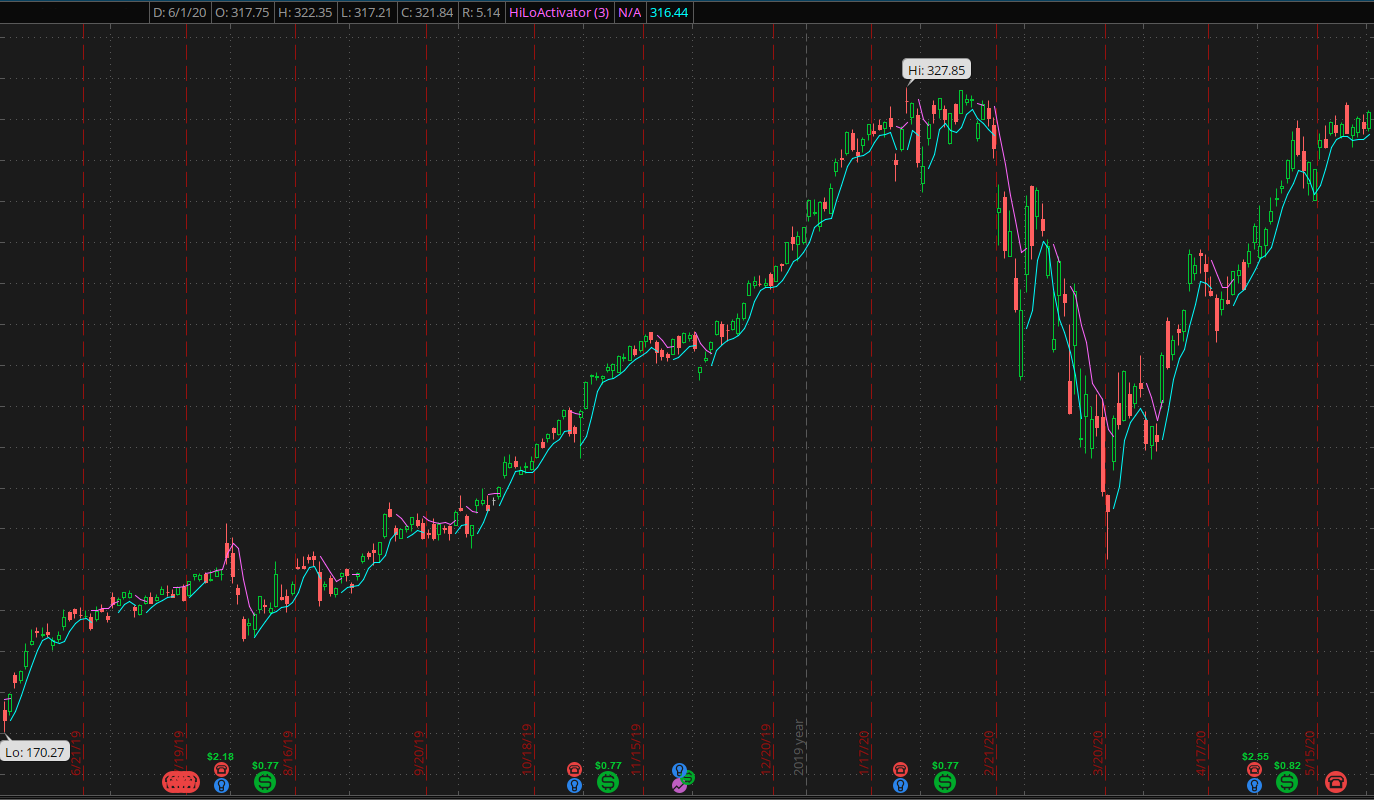Image resolution: width=1374 pixels, height=800 pixels.
Task: Click the red earnings phone icon under $2.18
Action: coord(221,769)
